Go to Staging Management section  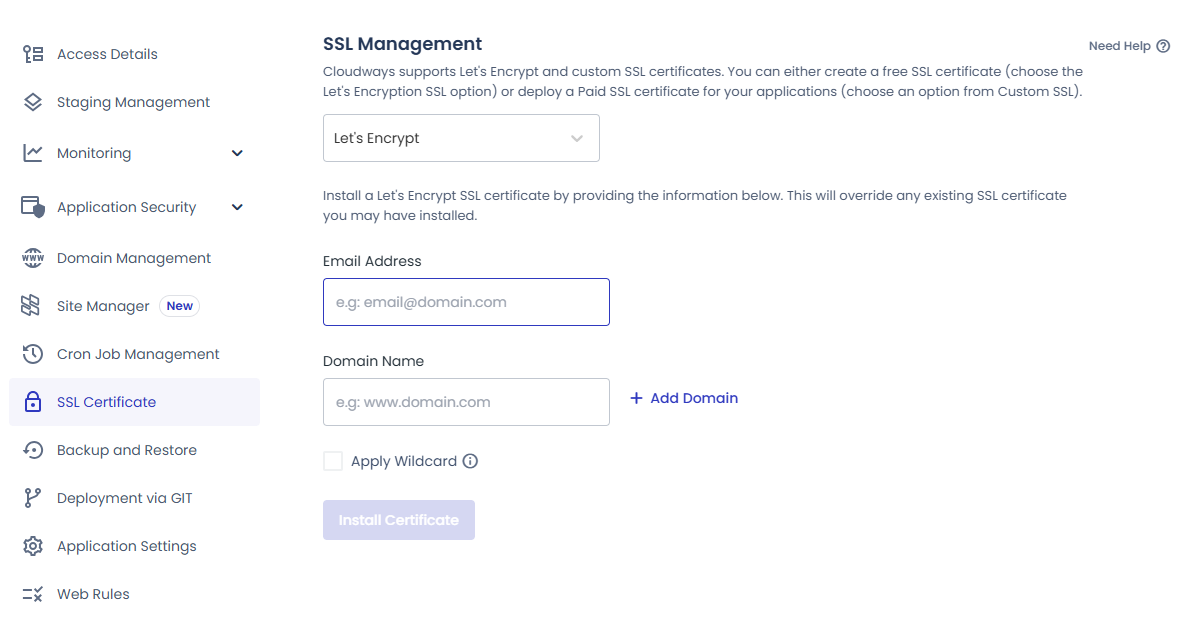(133, 102)
